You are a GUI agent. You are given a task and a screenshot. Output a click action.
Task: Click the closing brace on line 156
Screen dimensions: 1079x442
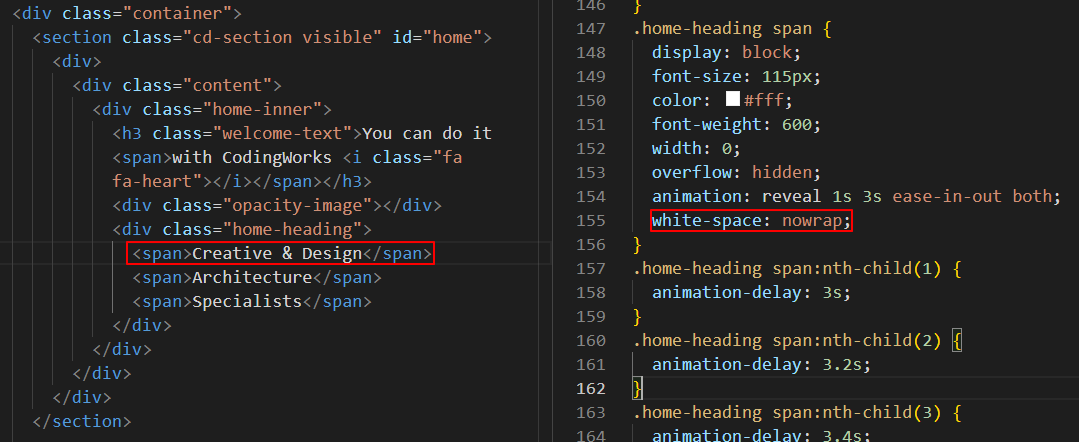pos(638,244)
